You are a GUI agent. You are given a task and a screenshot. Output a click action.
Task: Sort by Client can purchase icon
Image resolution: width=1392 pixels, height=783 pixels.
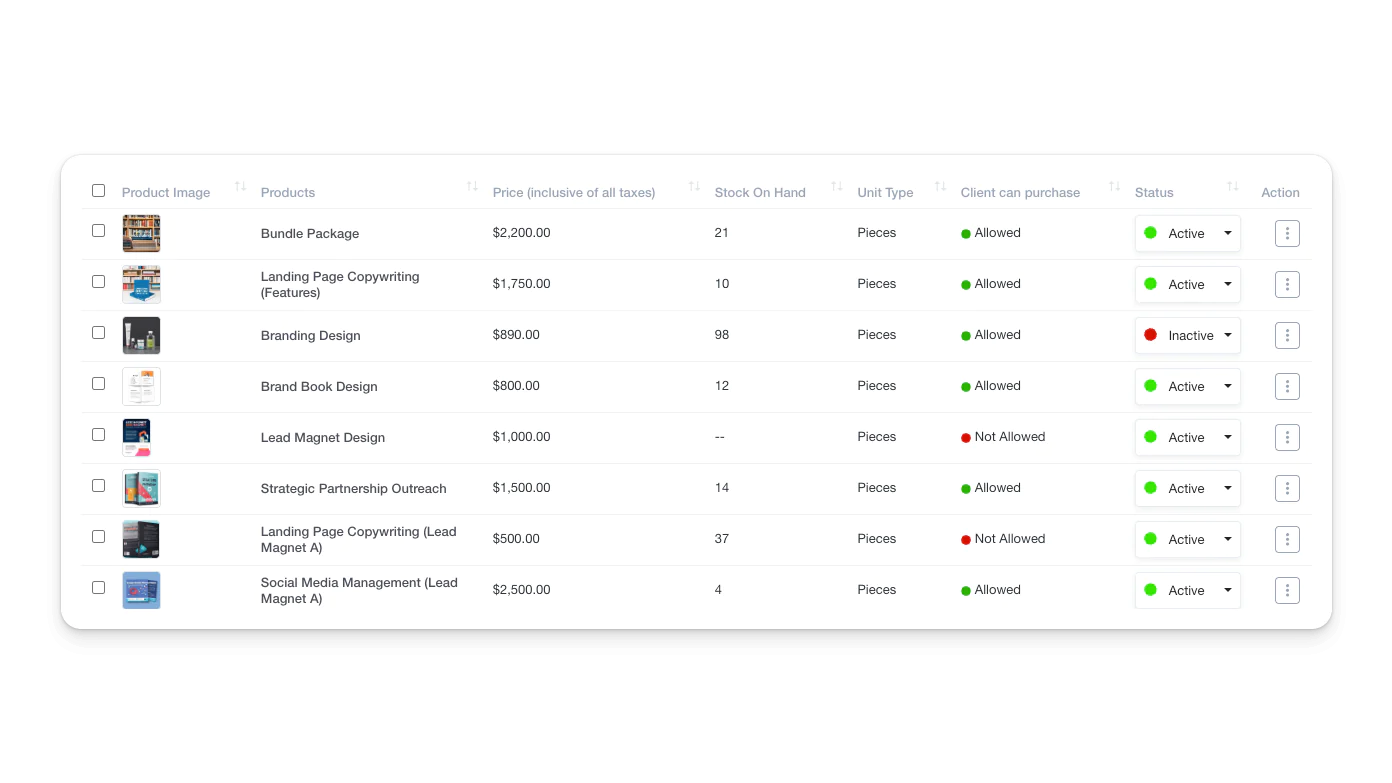tap(1114, 187)
